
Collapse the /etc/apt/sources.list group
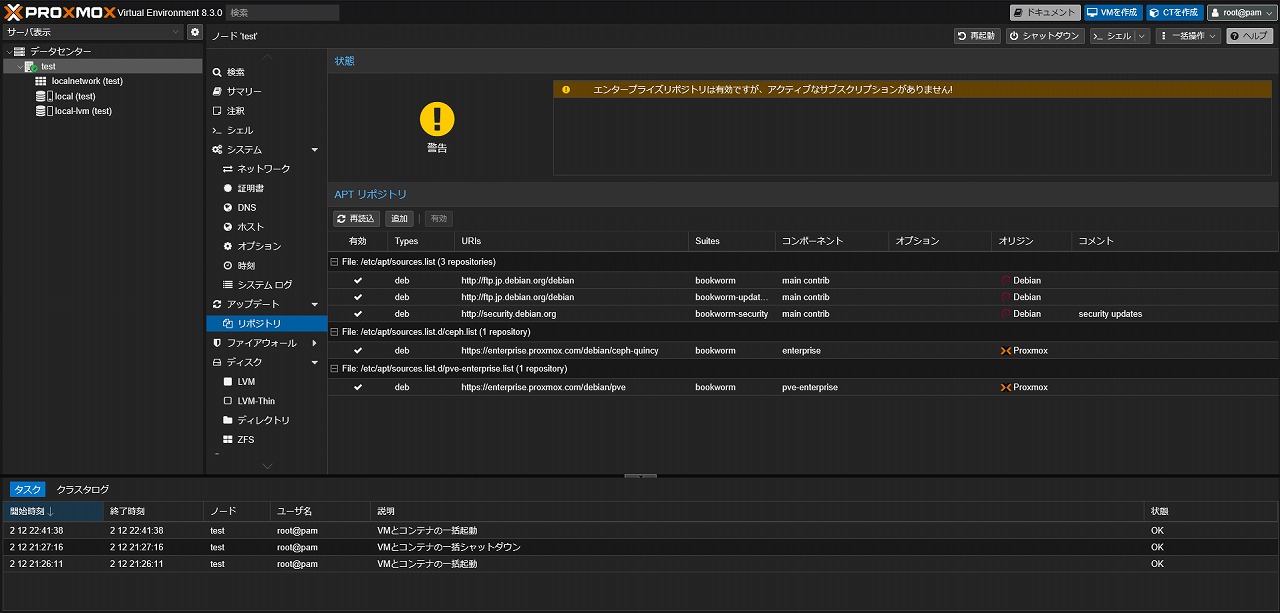335,262
